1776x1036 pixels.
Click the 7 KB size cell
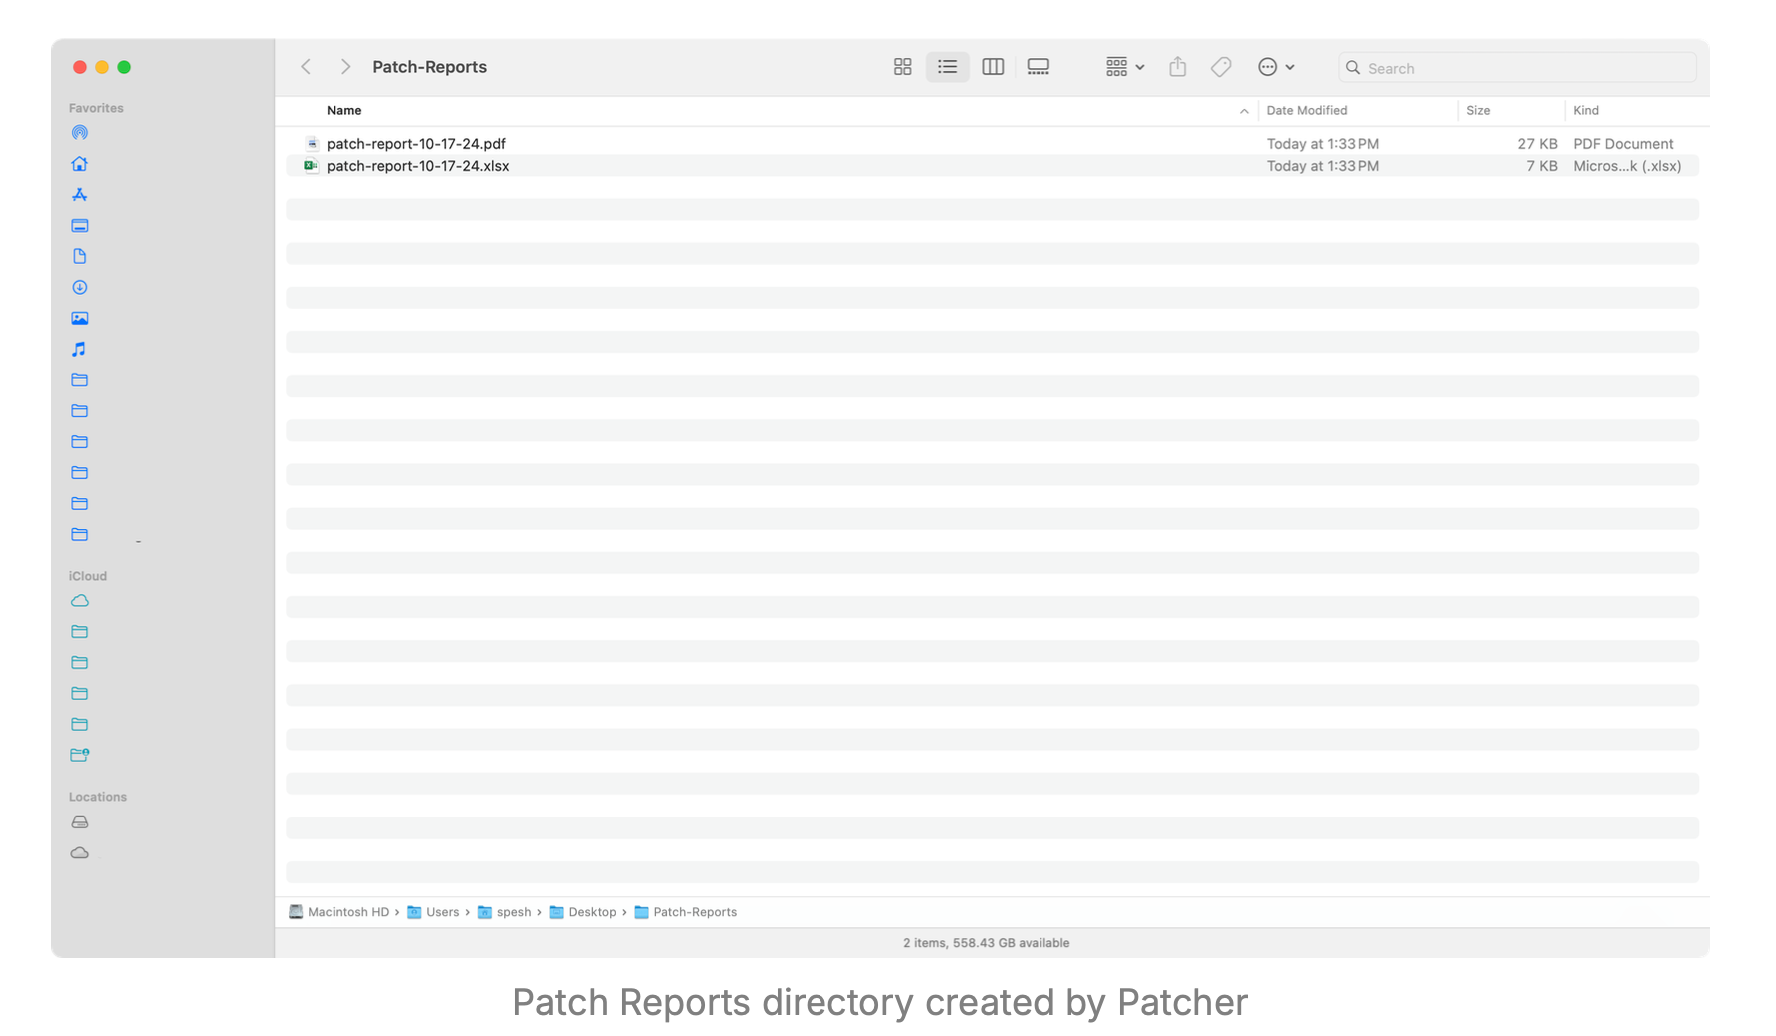pos(1541,166)
